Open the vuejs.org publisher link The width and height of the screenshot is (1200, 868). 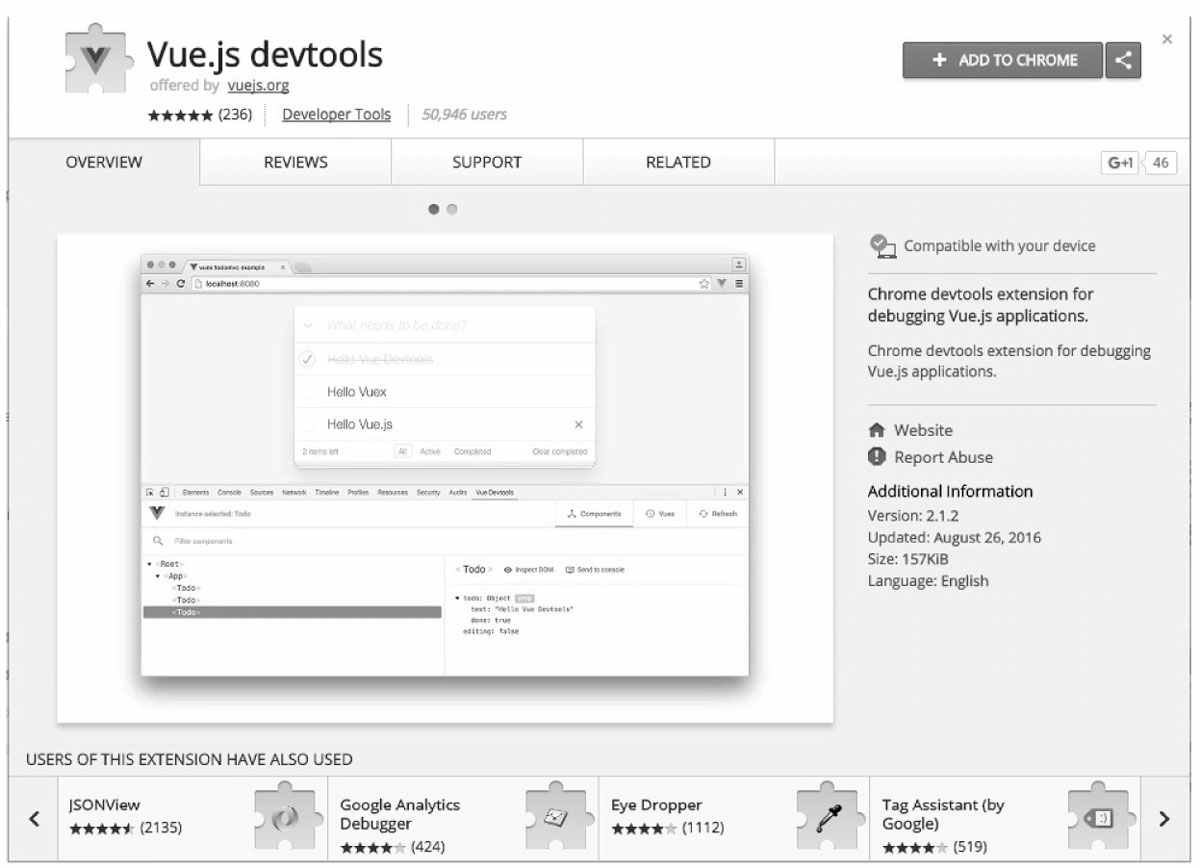click(258, 86)
